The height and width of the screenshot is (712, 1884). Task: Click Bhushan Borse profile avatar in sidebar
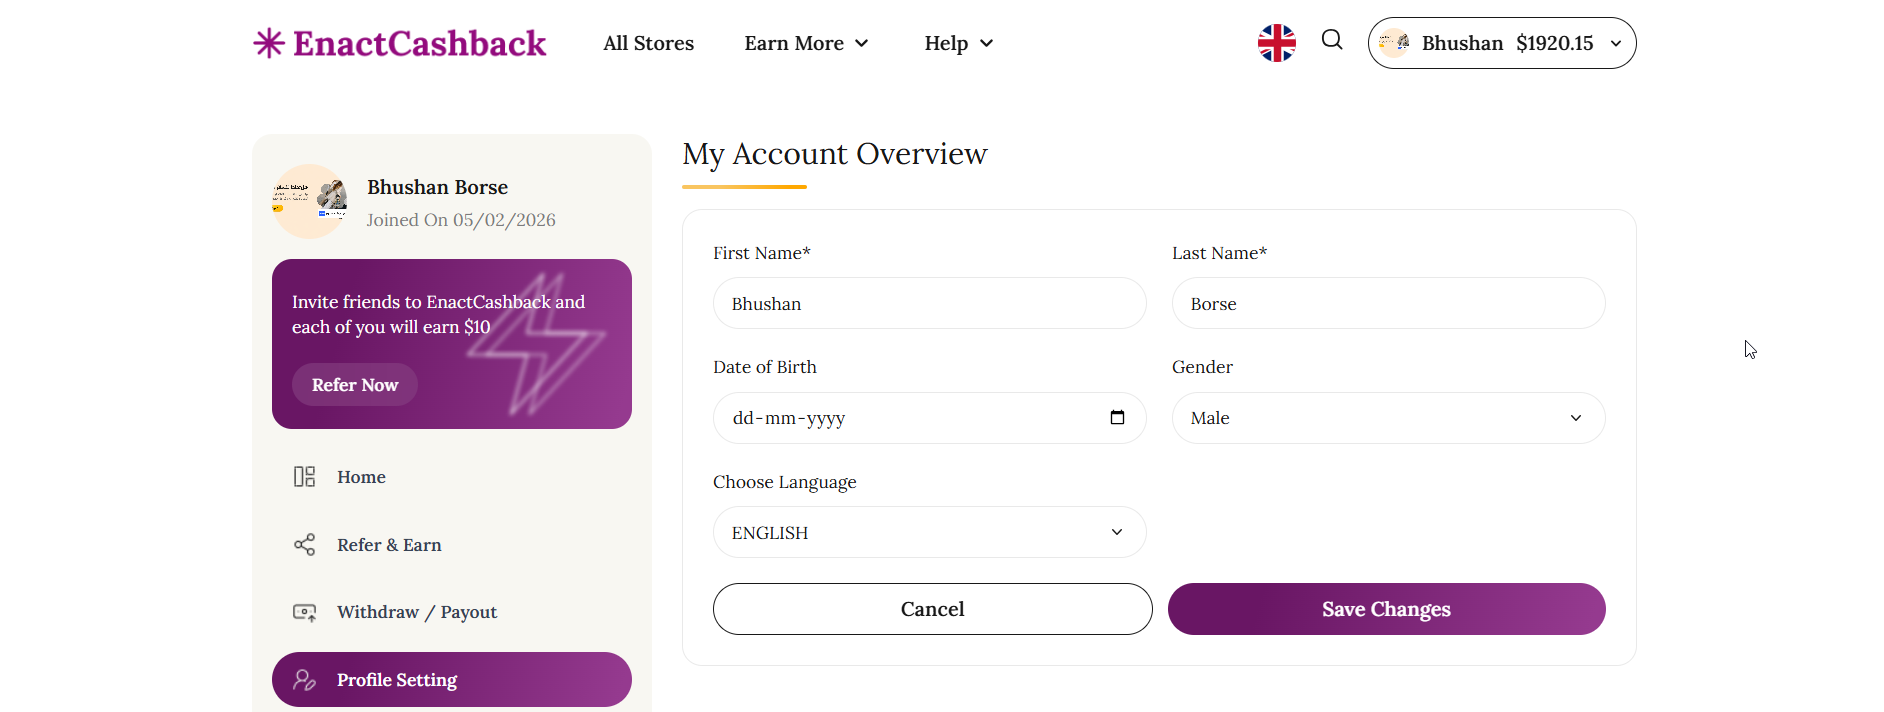[309, 201]
